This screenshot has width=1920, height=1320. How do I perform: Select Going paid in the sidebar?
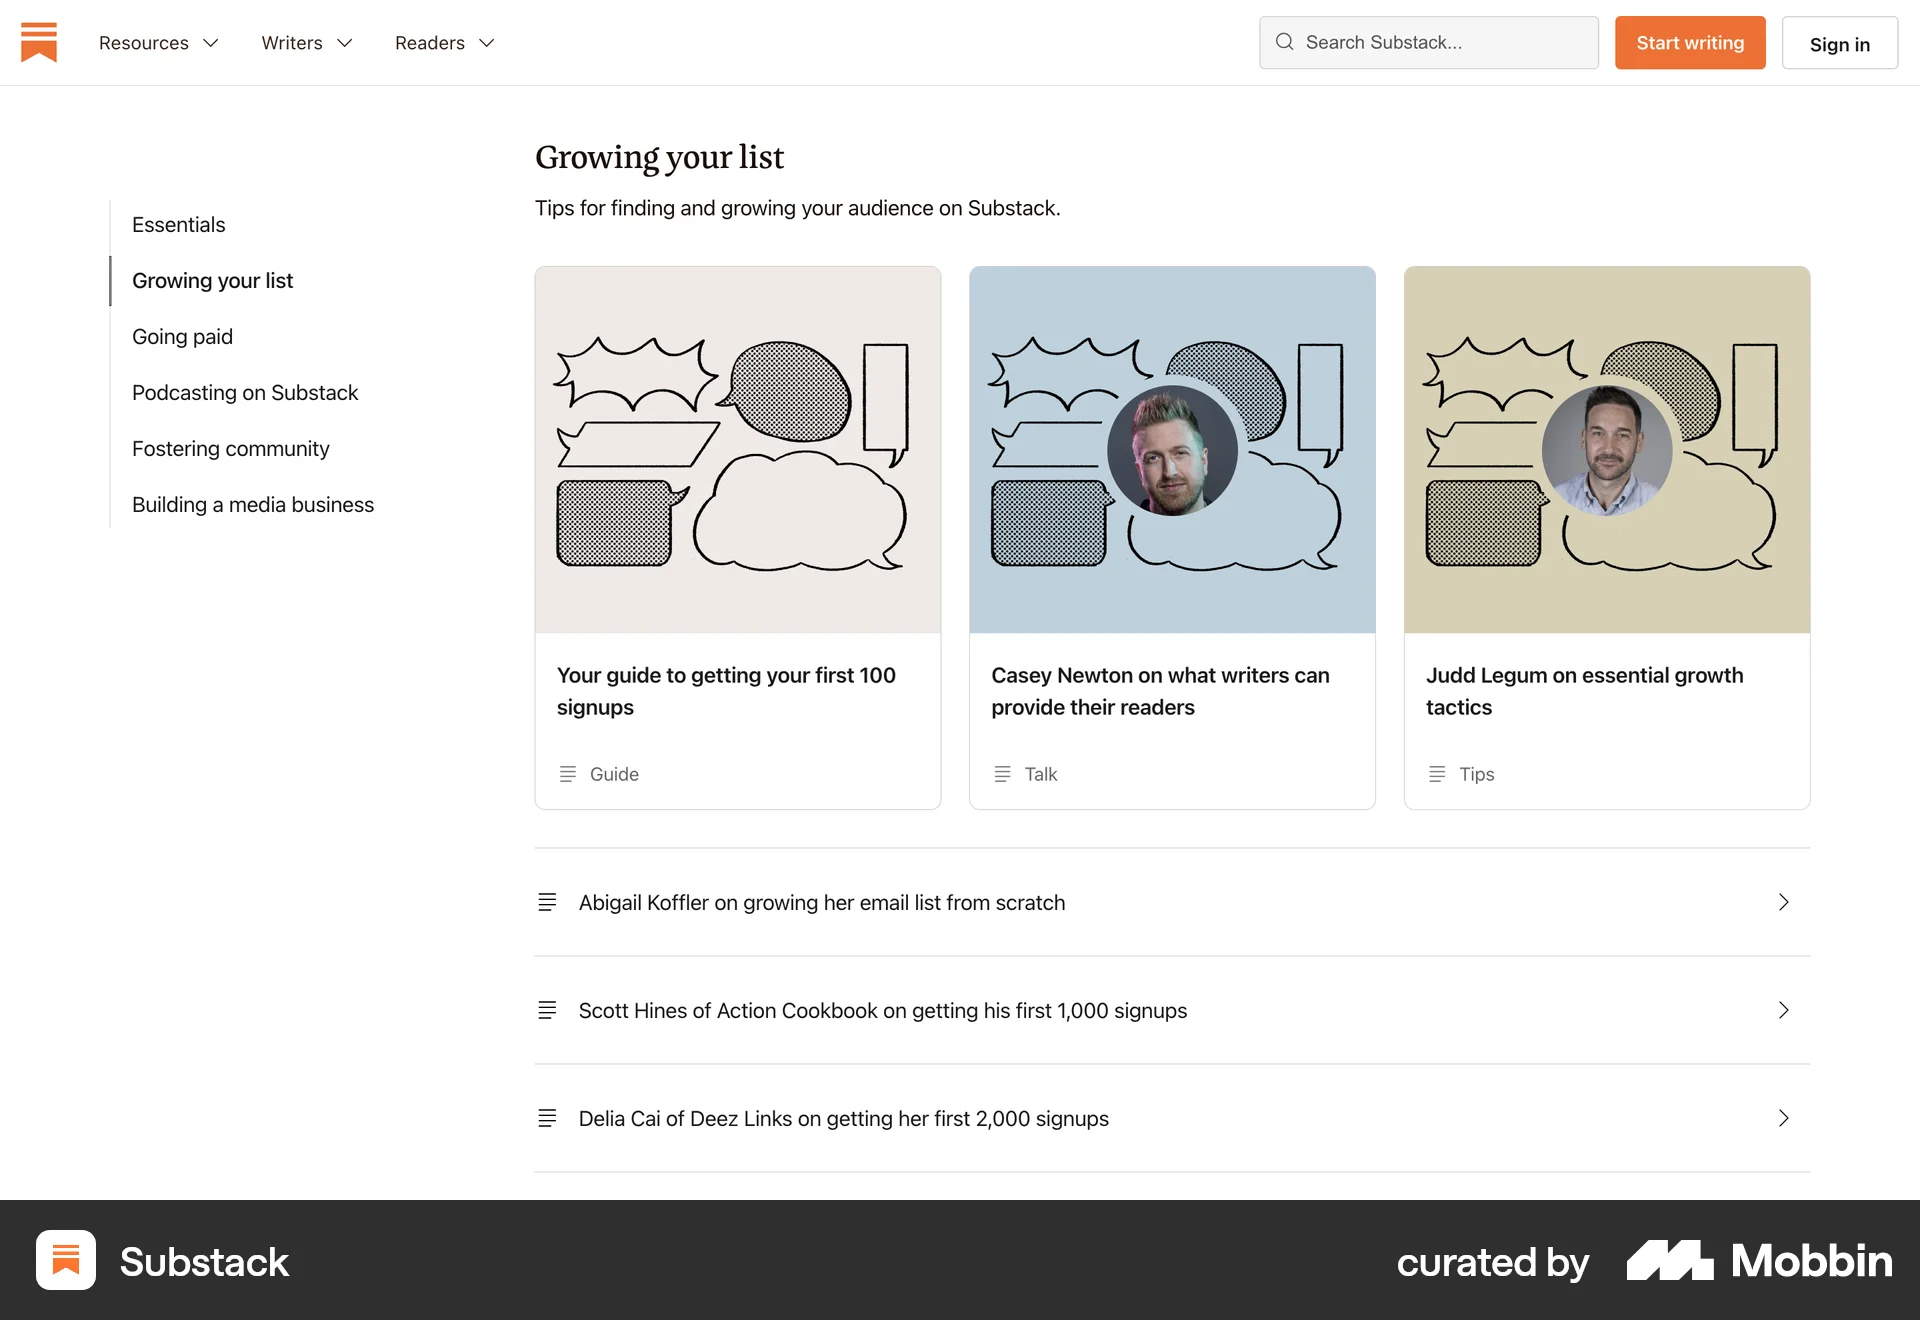click(x=182, y=336)
